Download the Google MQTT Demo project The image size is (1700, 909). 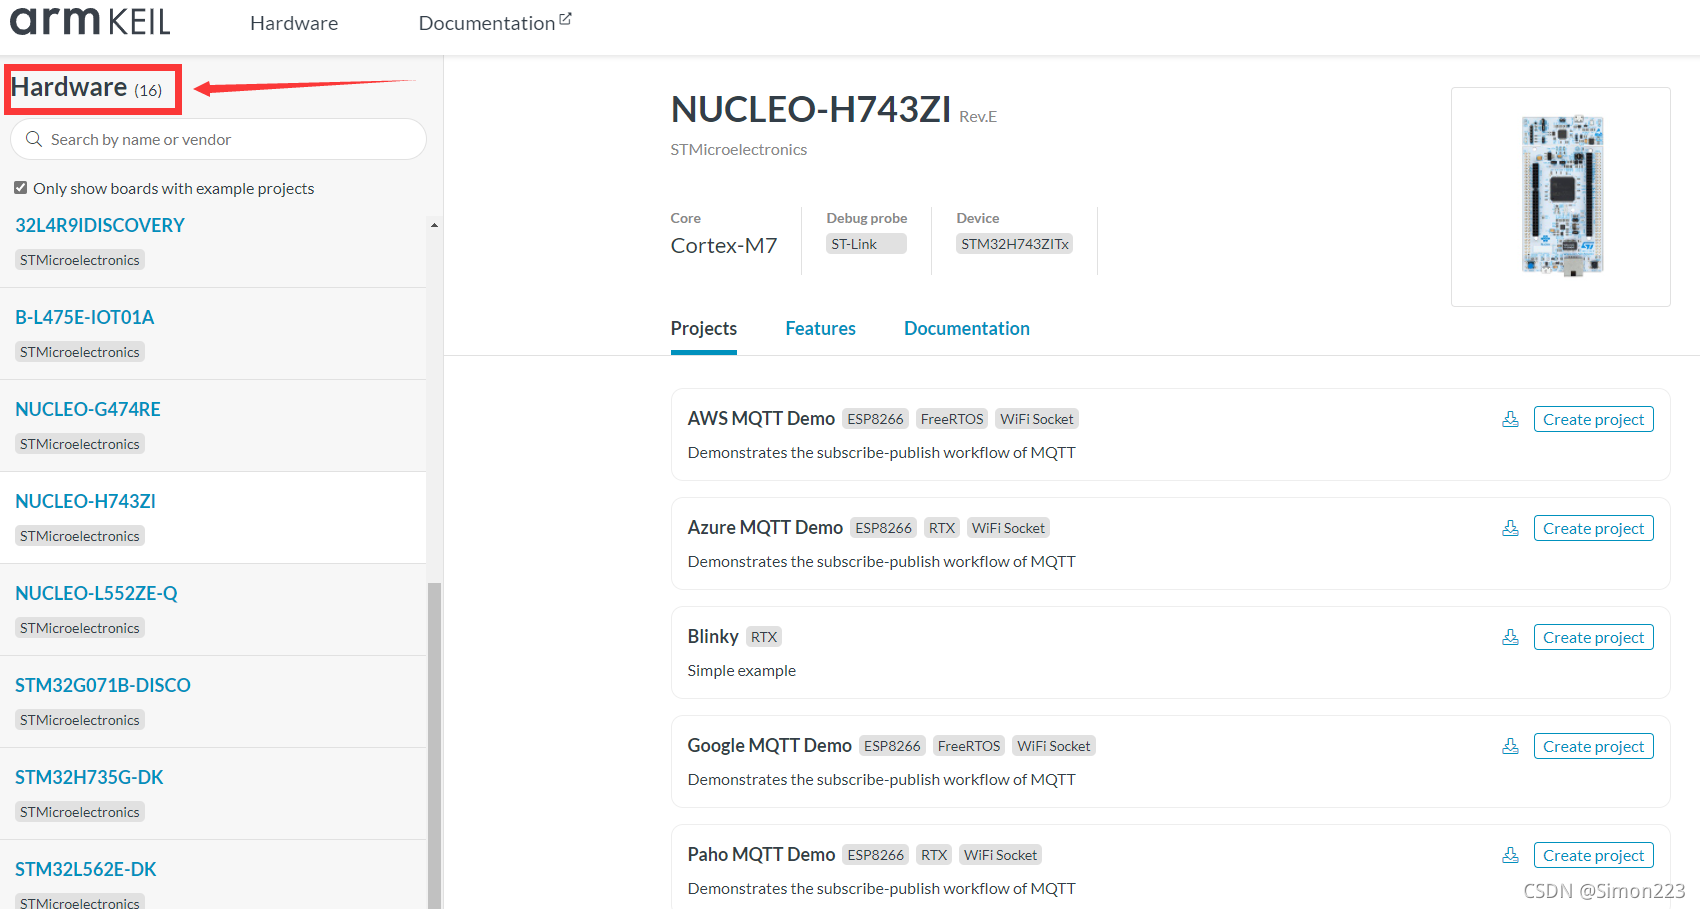[1510, 746]
